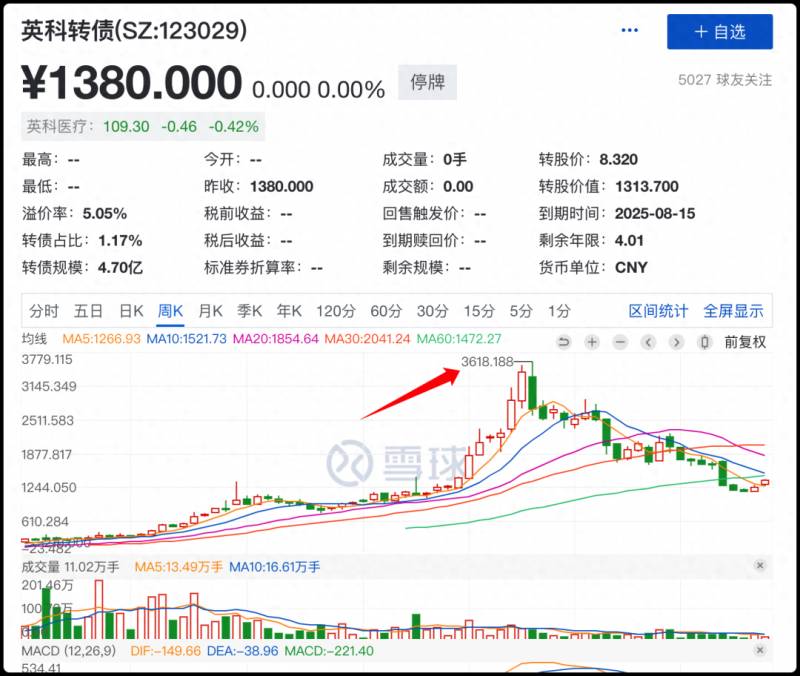800x676 pixels.
Task: Click the 3618.188 peak price label
Action: pyautogui.click(x=487, y=362)
